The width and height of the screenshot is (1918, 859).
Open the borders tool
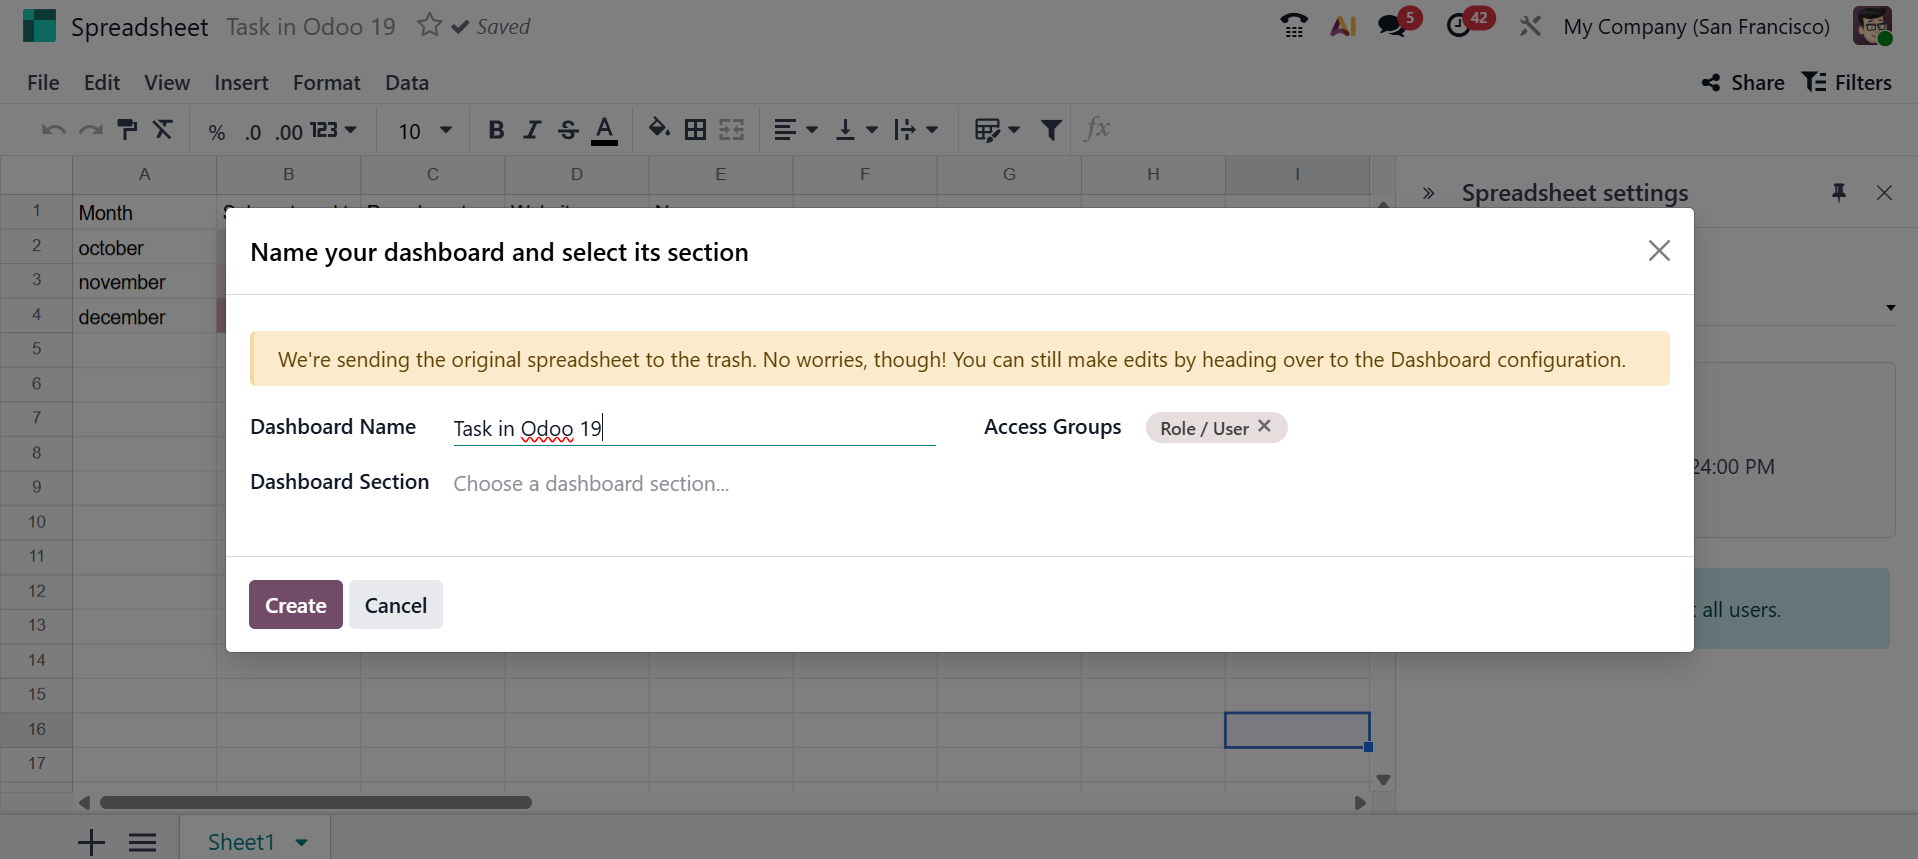tap(695, 130)
